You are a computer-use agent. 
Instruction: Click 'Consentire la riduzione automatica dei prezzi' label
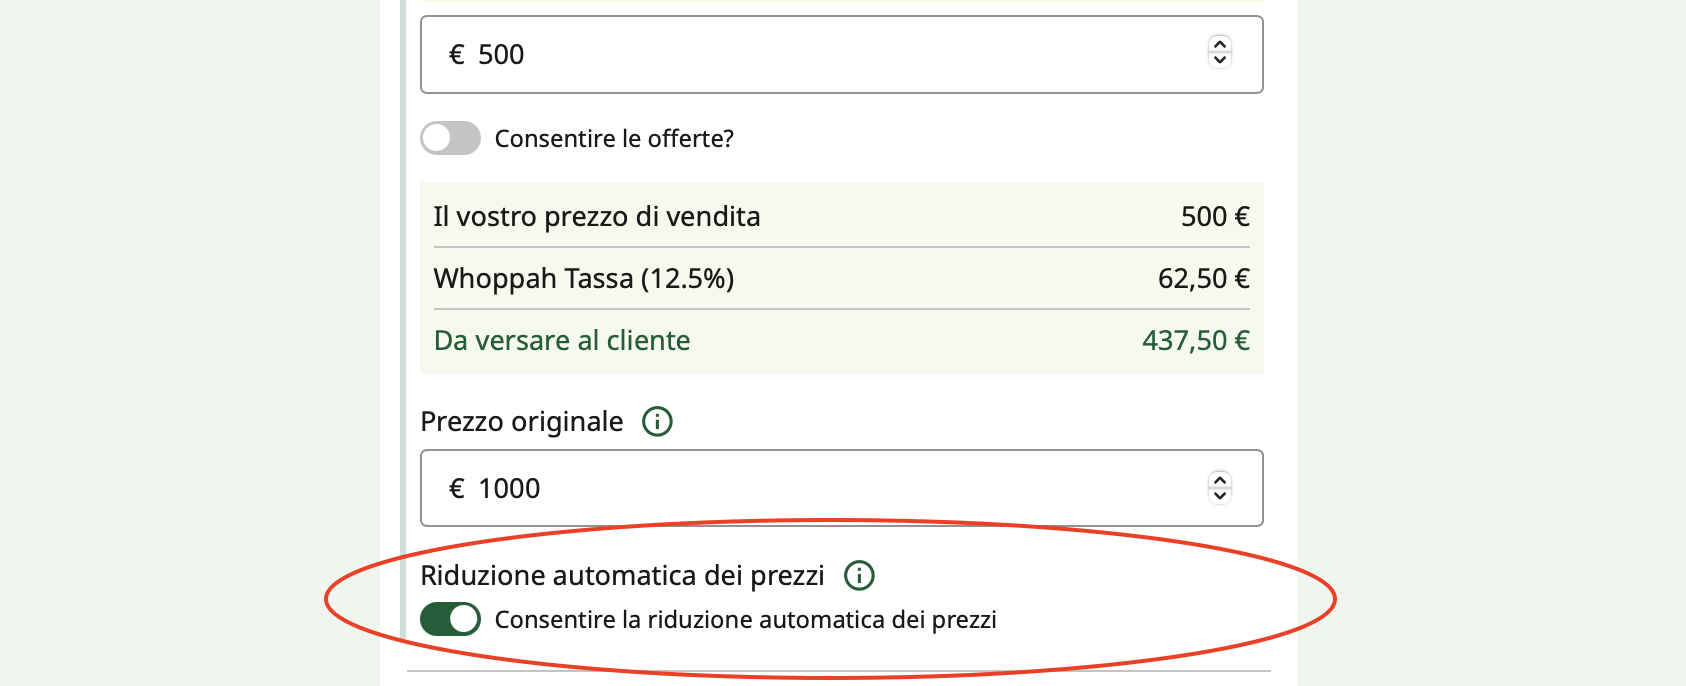tap(746, 619)
